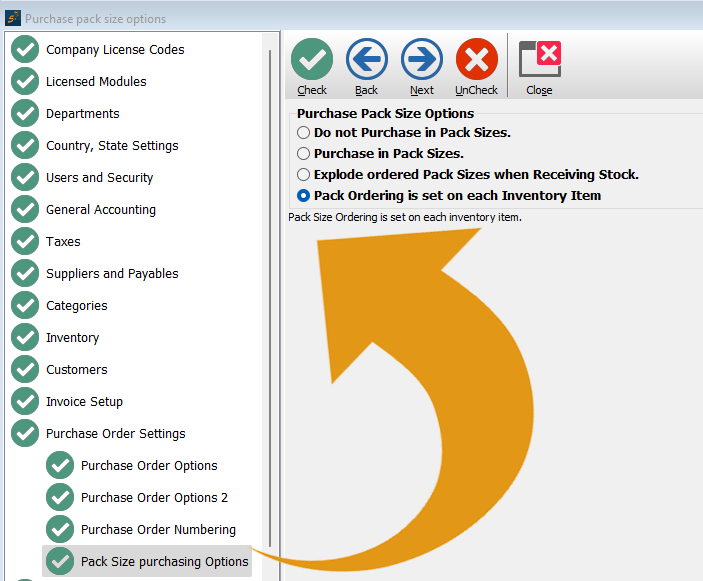This screenshot has width=703, height=581.
Task: Click the checkmark icon beside Taxes
Action: pos(25,242)
